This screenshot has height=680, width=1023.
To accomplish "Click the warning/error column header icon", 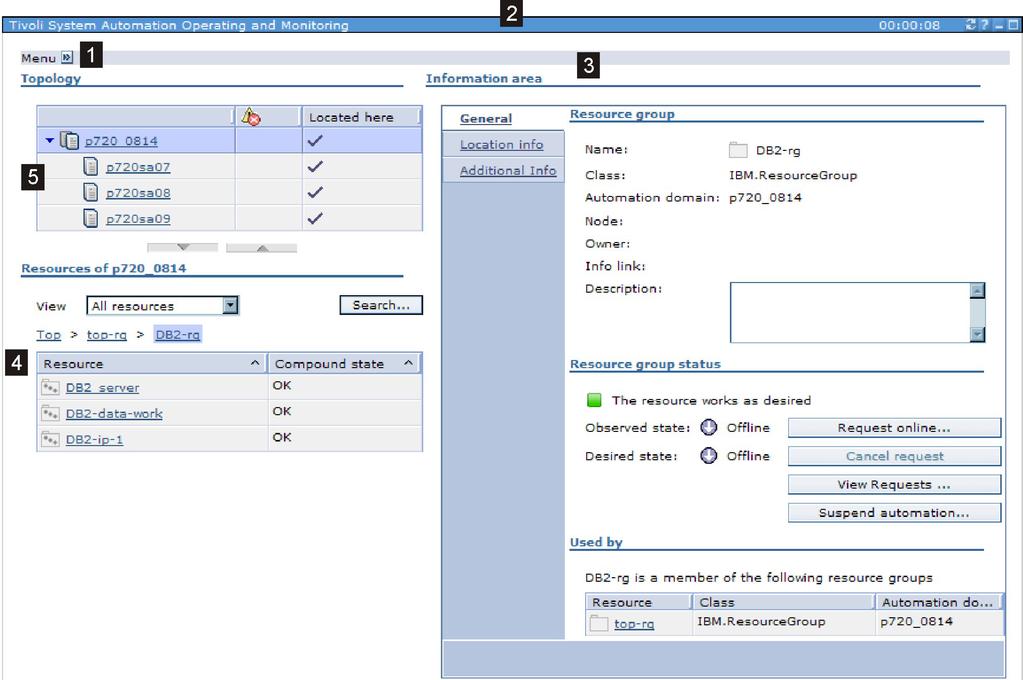I will point(251,117).
